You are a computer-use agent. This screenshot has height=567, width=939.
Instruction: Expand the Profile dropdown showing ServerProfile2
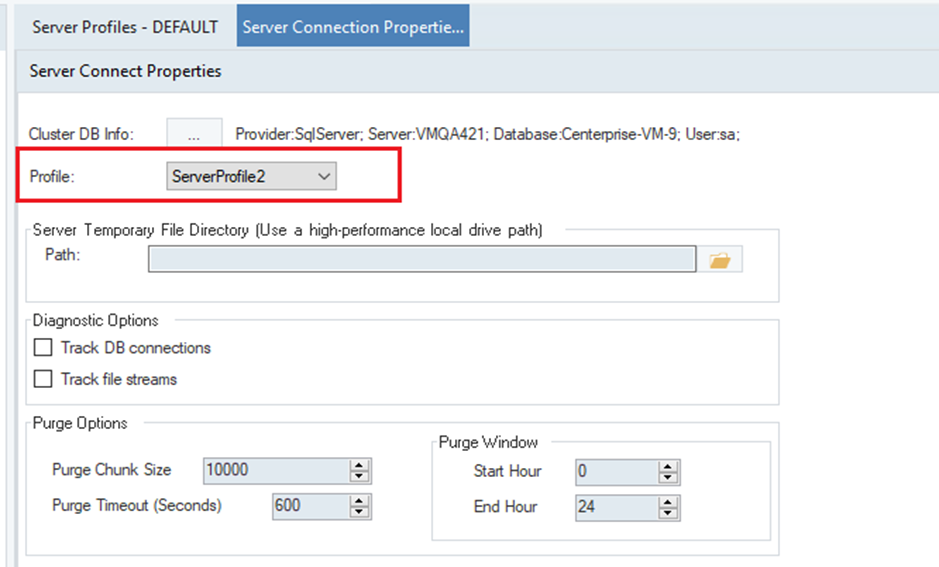251,176
